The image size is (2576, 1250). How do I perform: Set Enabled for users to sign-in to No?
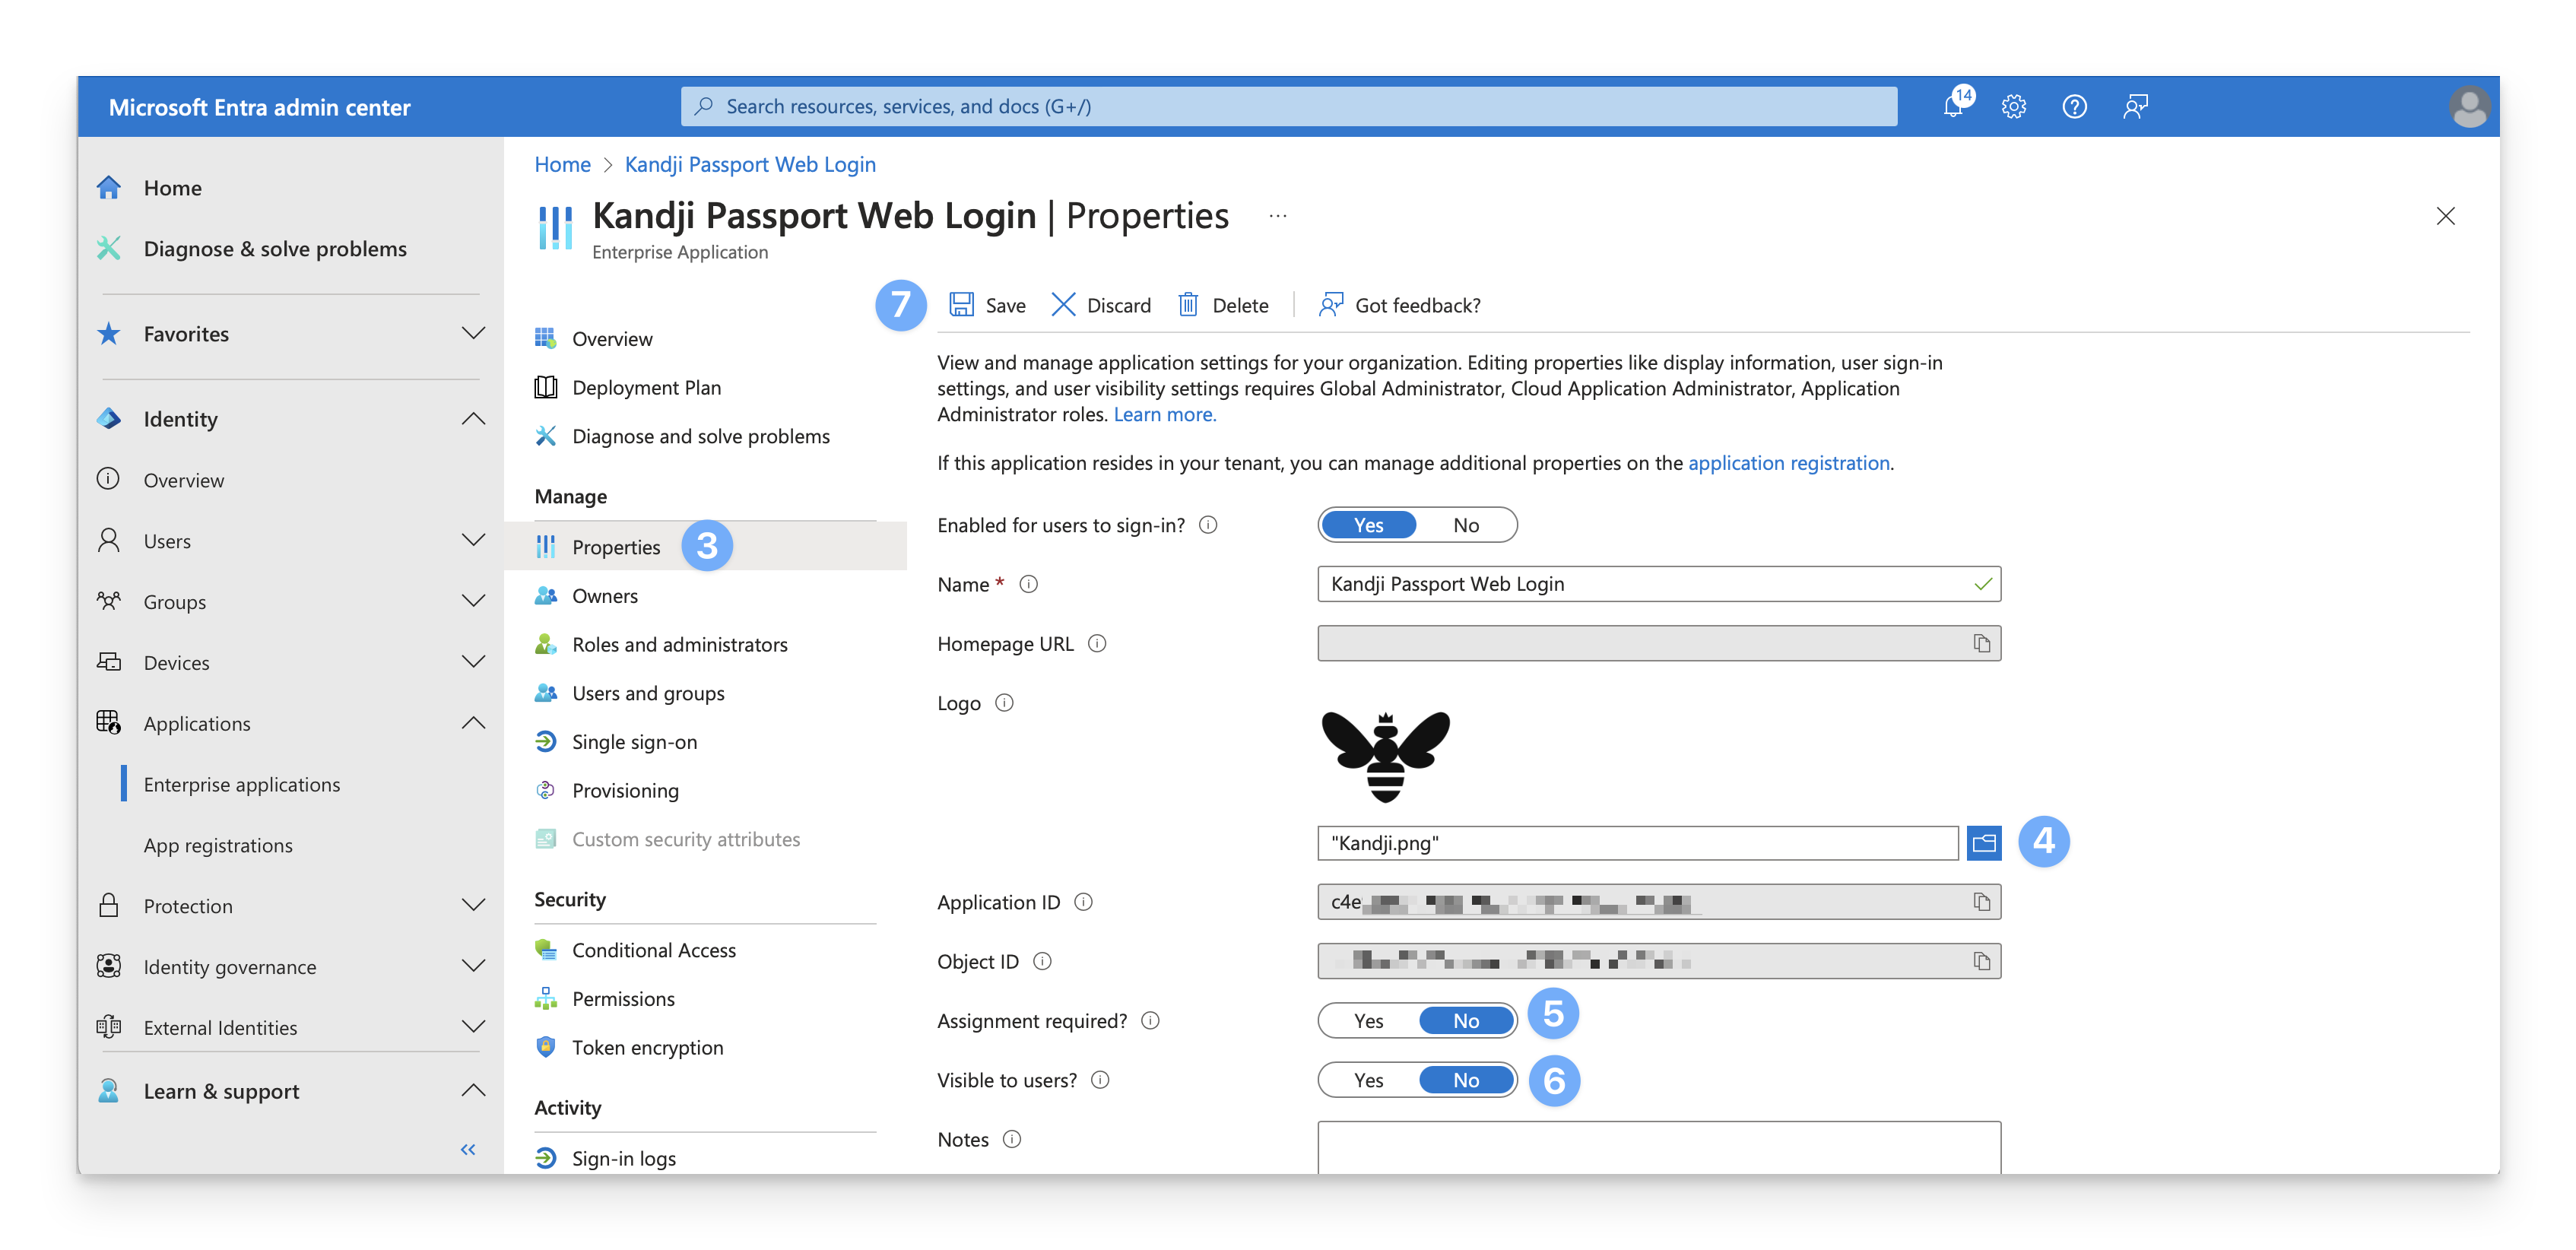(x=1465, y=525)
